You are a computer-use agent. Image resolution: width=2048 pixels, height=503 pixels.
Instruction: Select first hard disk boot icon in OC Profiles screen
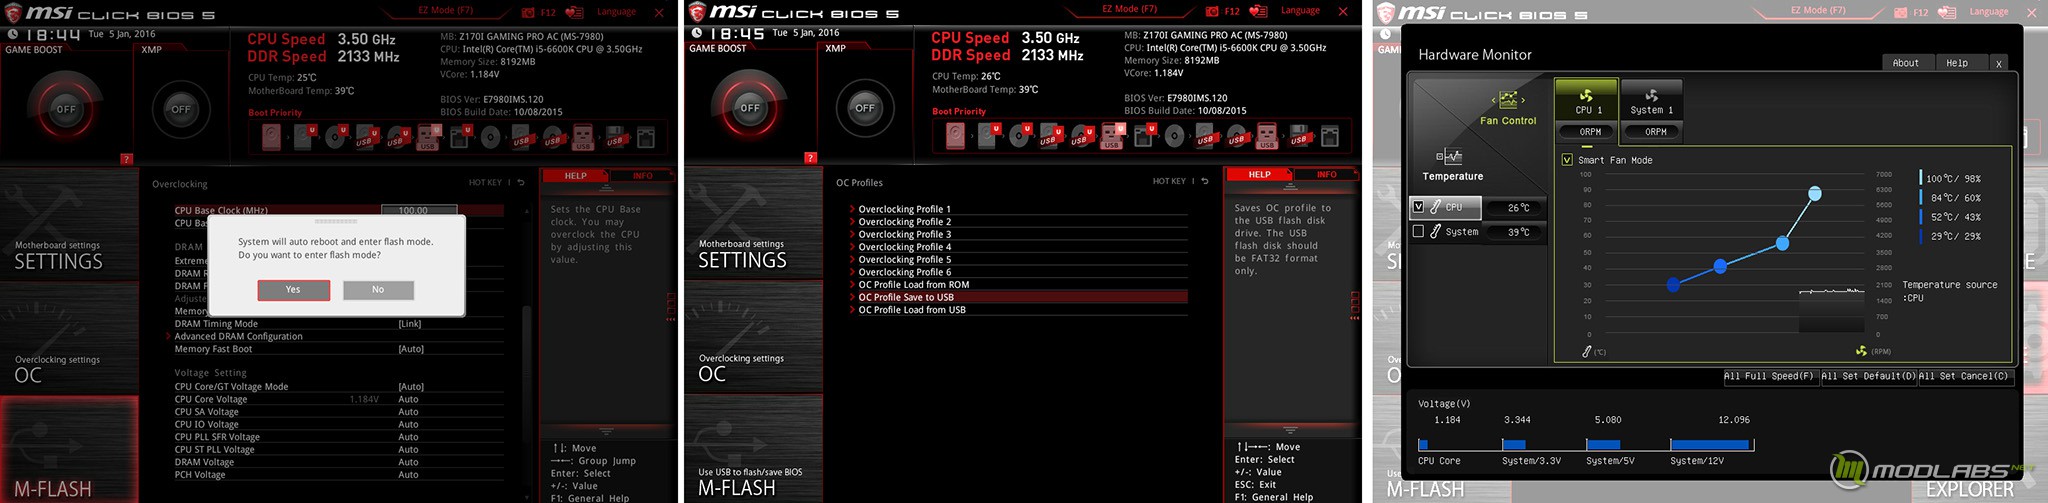coord(955,137)
